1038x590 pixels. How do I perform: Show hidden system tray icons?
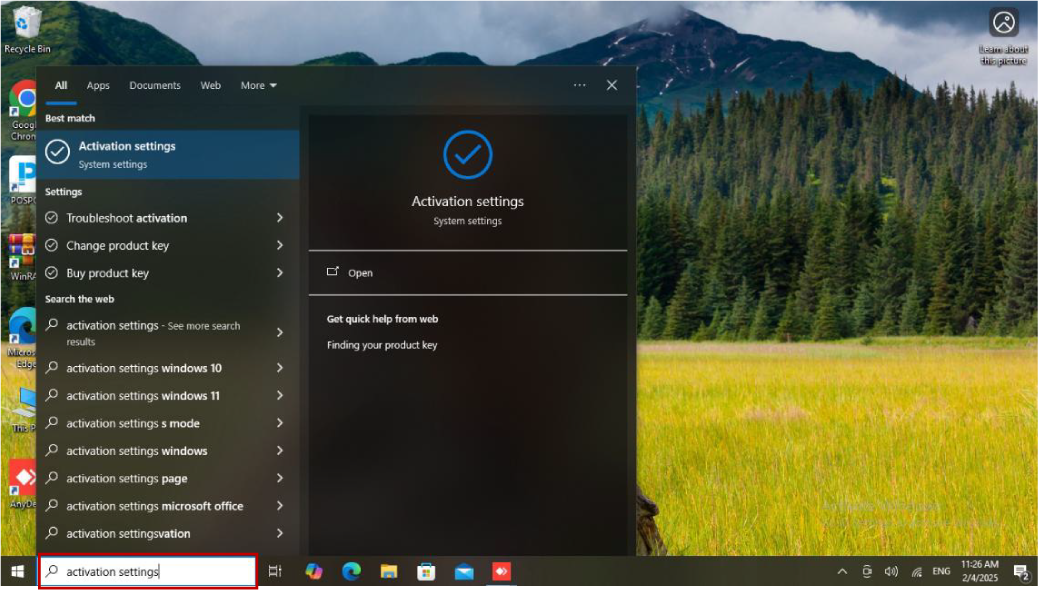coord(842,572)
